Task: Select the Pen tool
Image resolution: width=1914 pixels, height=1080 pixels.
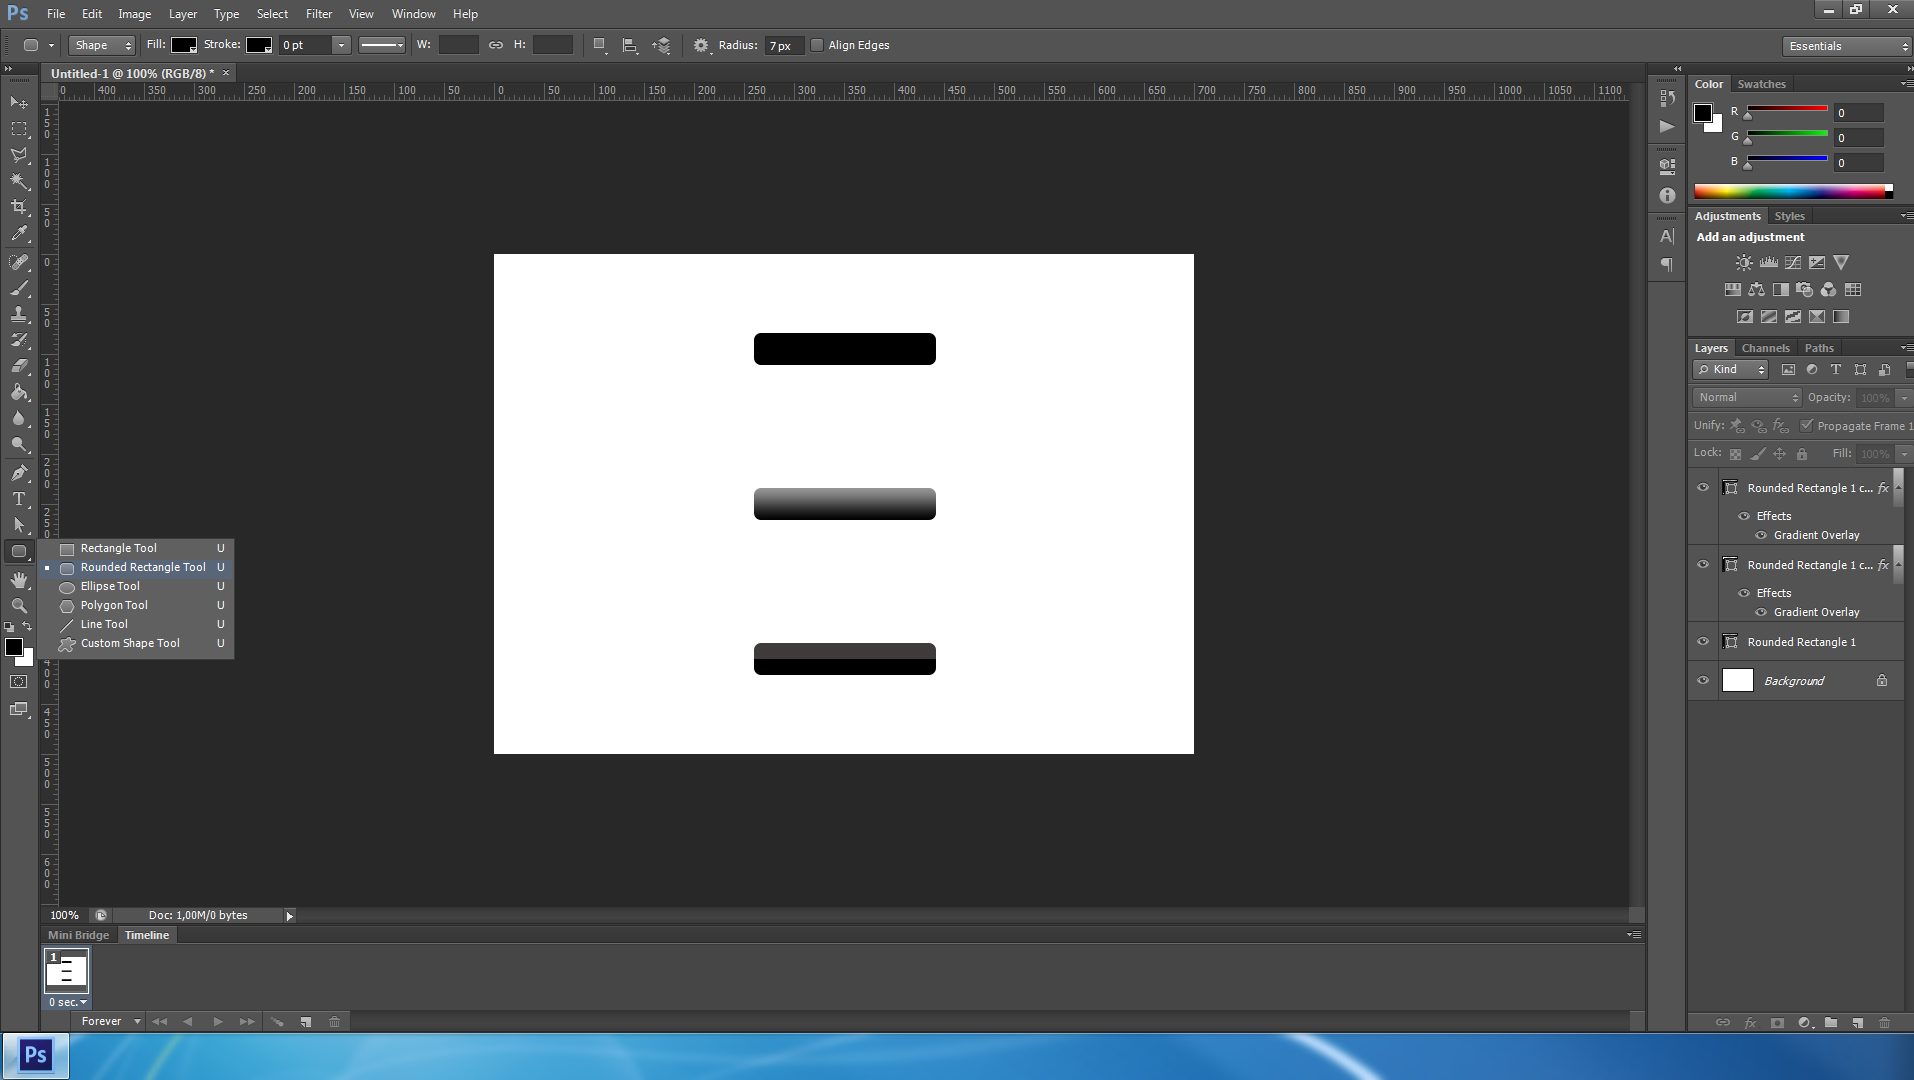Action: pyautogui.click(x=19, y=472)
